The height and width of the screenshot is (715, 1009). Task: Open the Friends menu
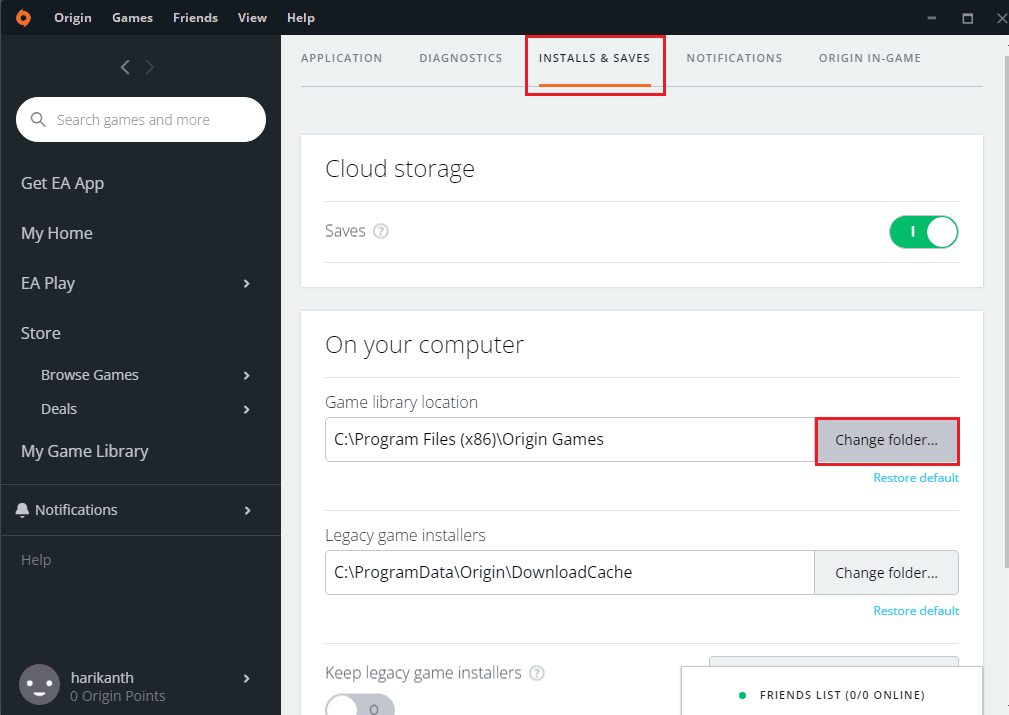point(196,17)
